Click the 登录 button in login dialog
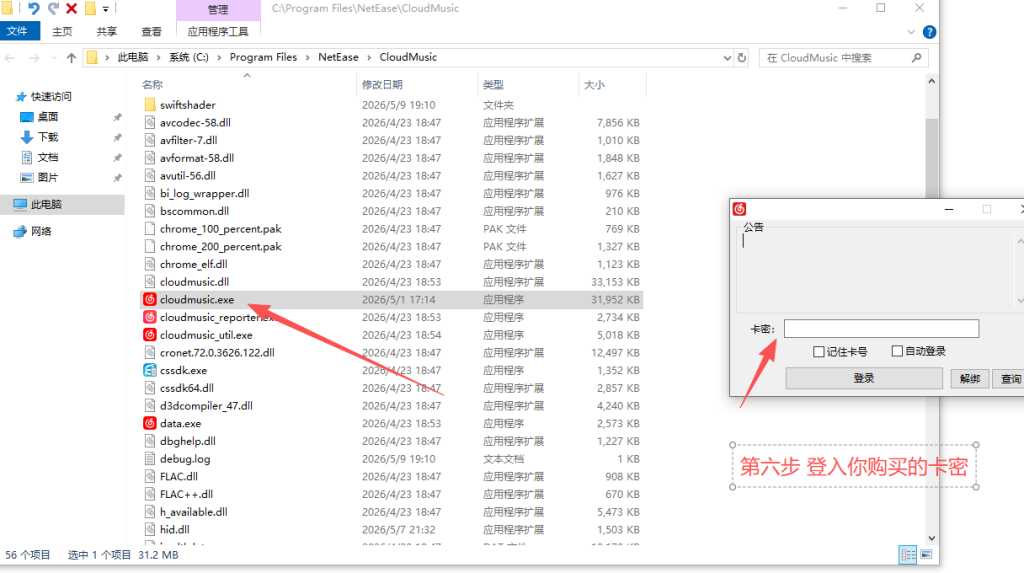 [864, 378]
